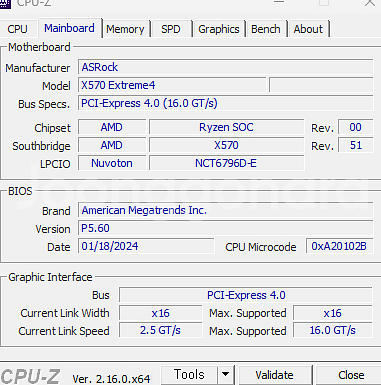Click the BIOS date 01/18/2024 field

(x=146, y=246)
